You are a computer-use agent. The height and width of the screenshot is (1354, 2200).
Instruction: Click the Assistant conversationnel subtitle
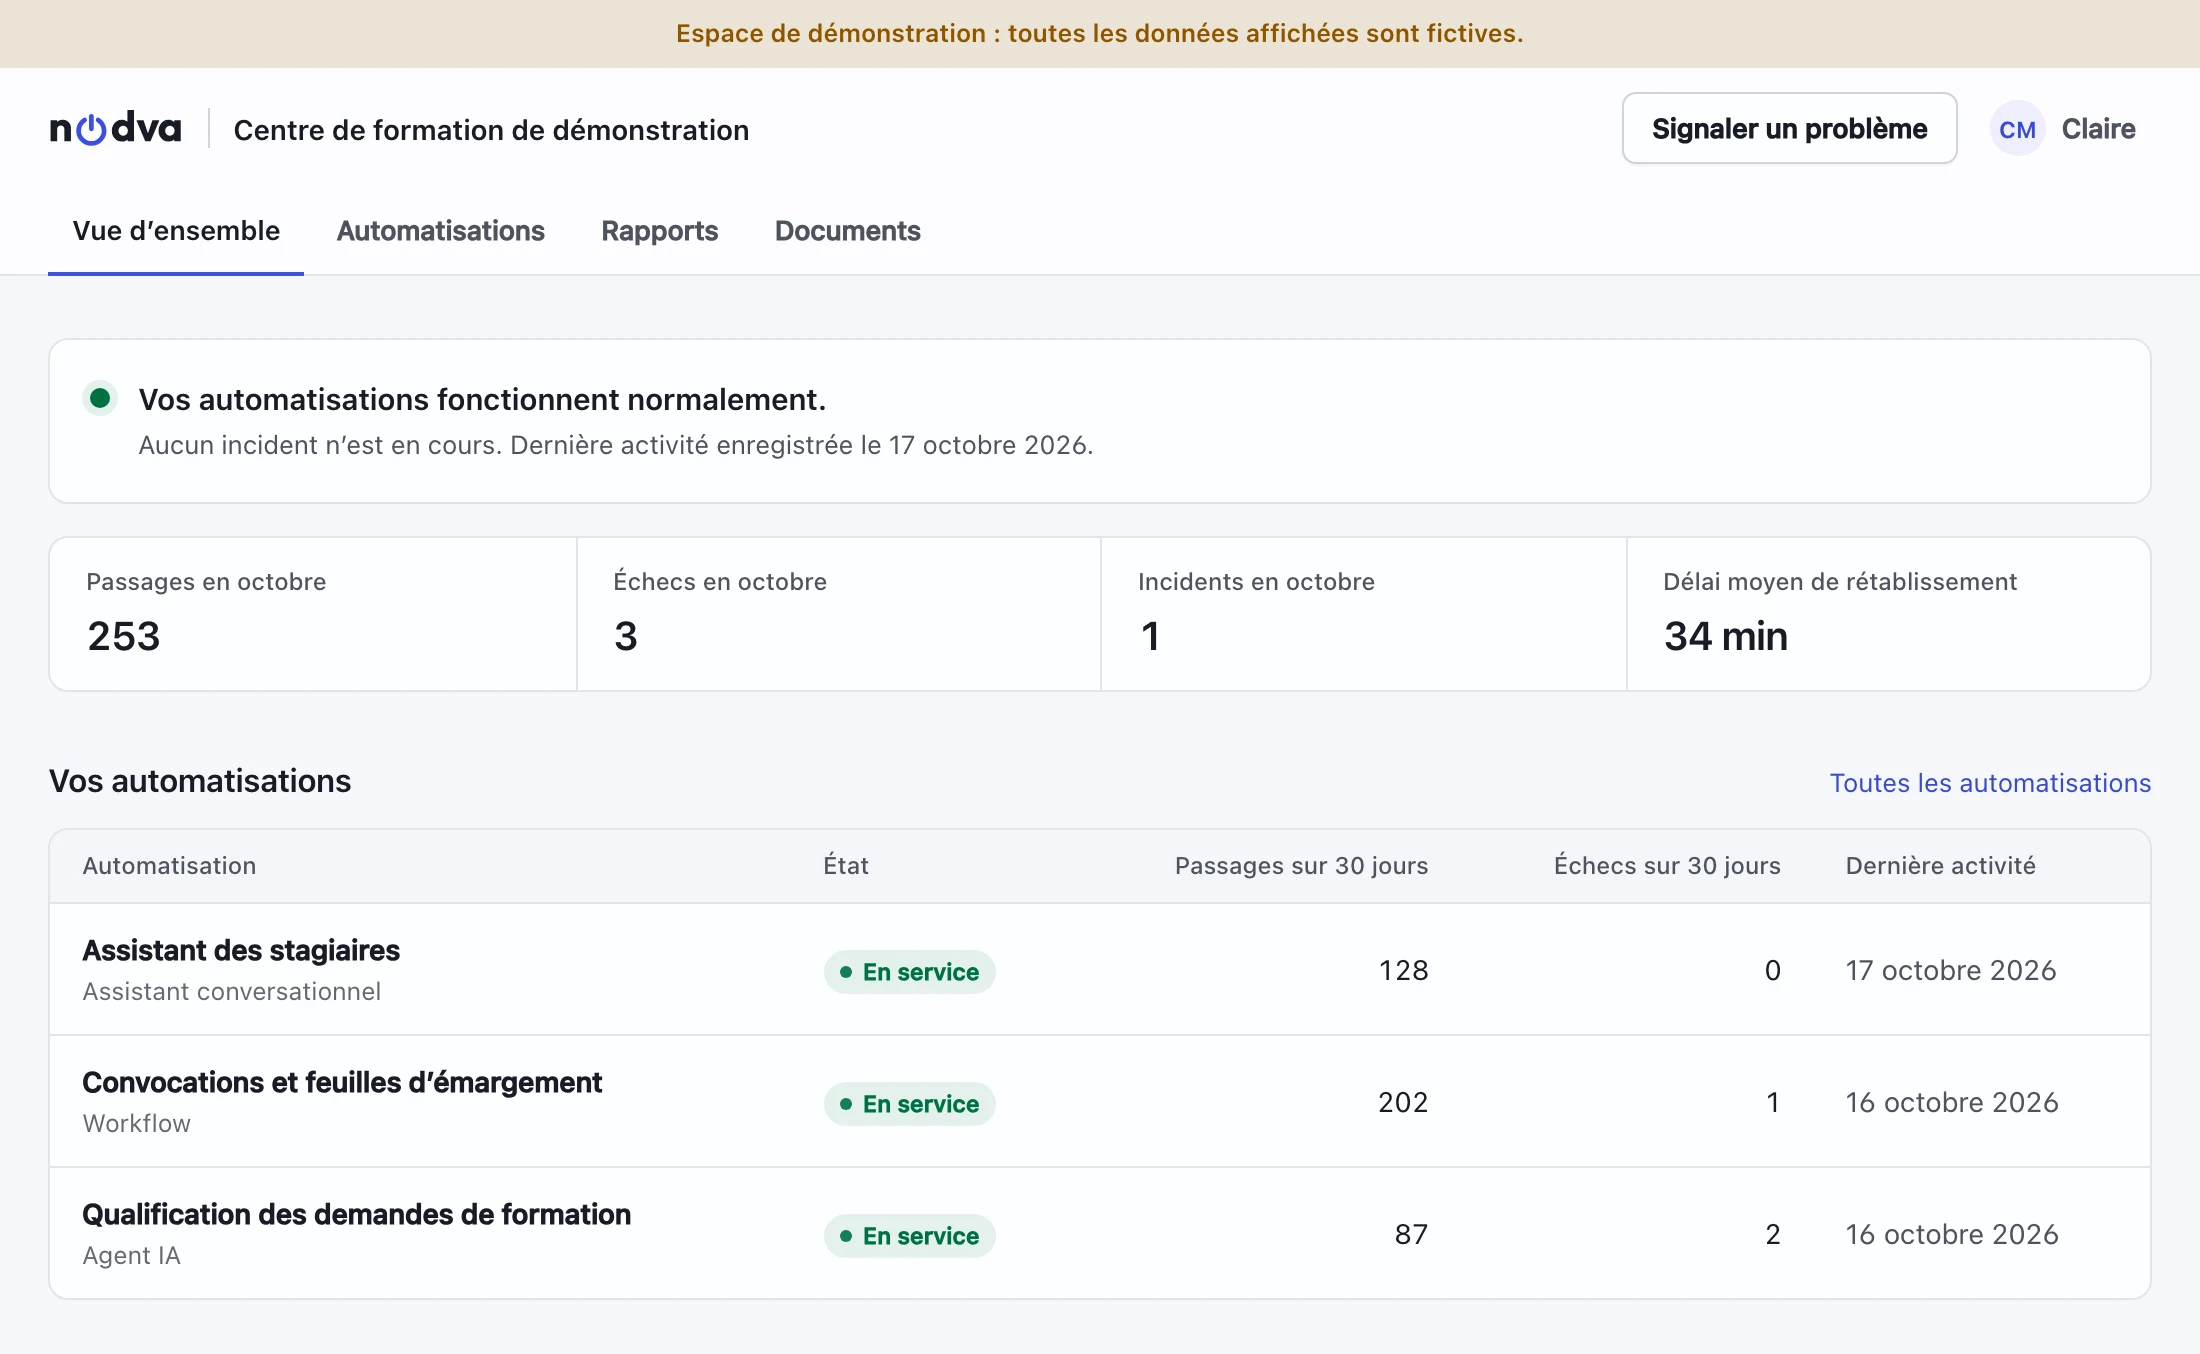click(231, 991)
